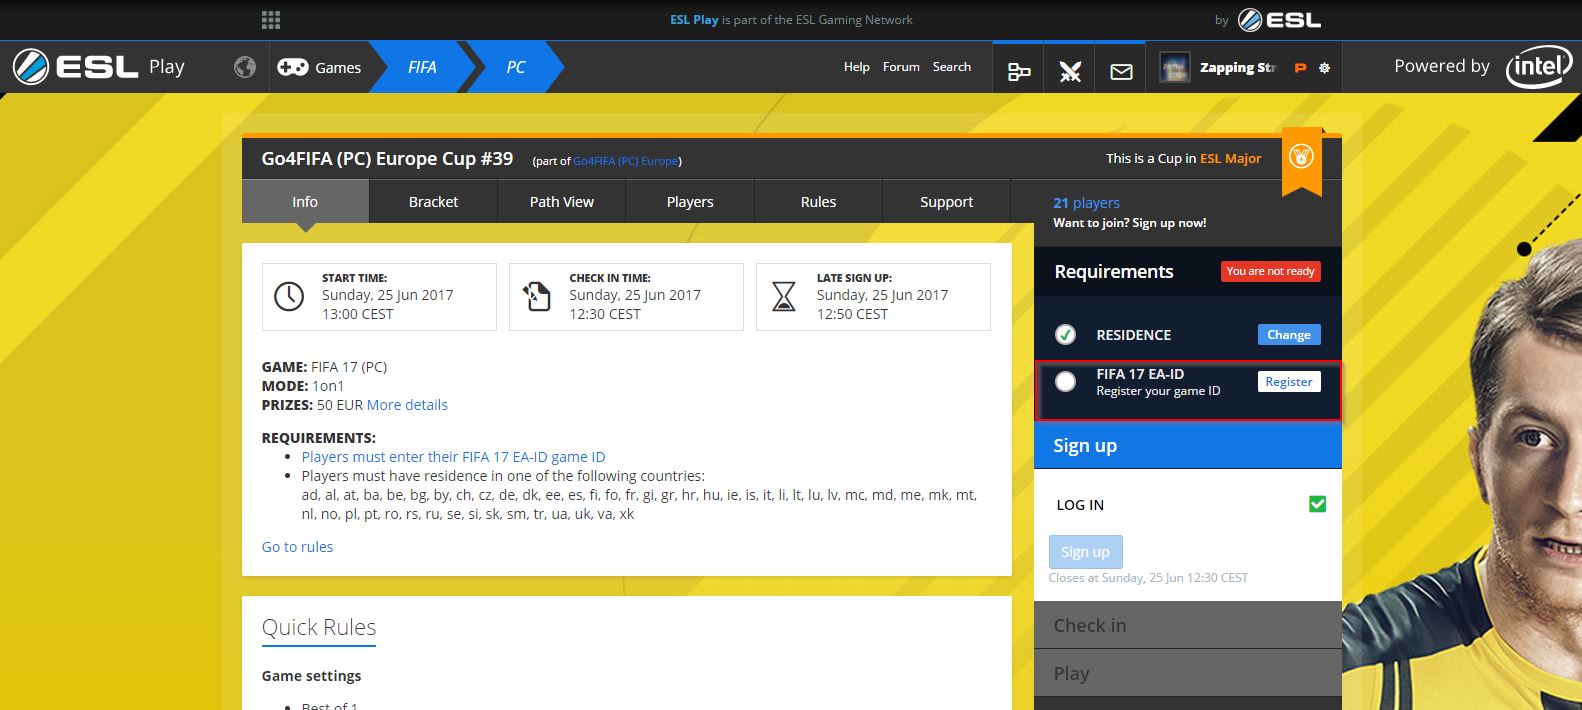Open the Games menu label
The image size is (1582, 710).
tap(338, 68)
